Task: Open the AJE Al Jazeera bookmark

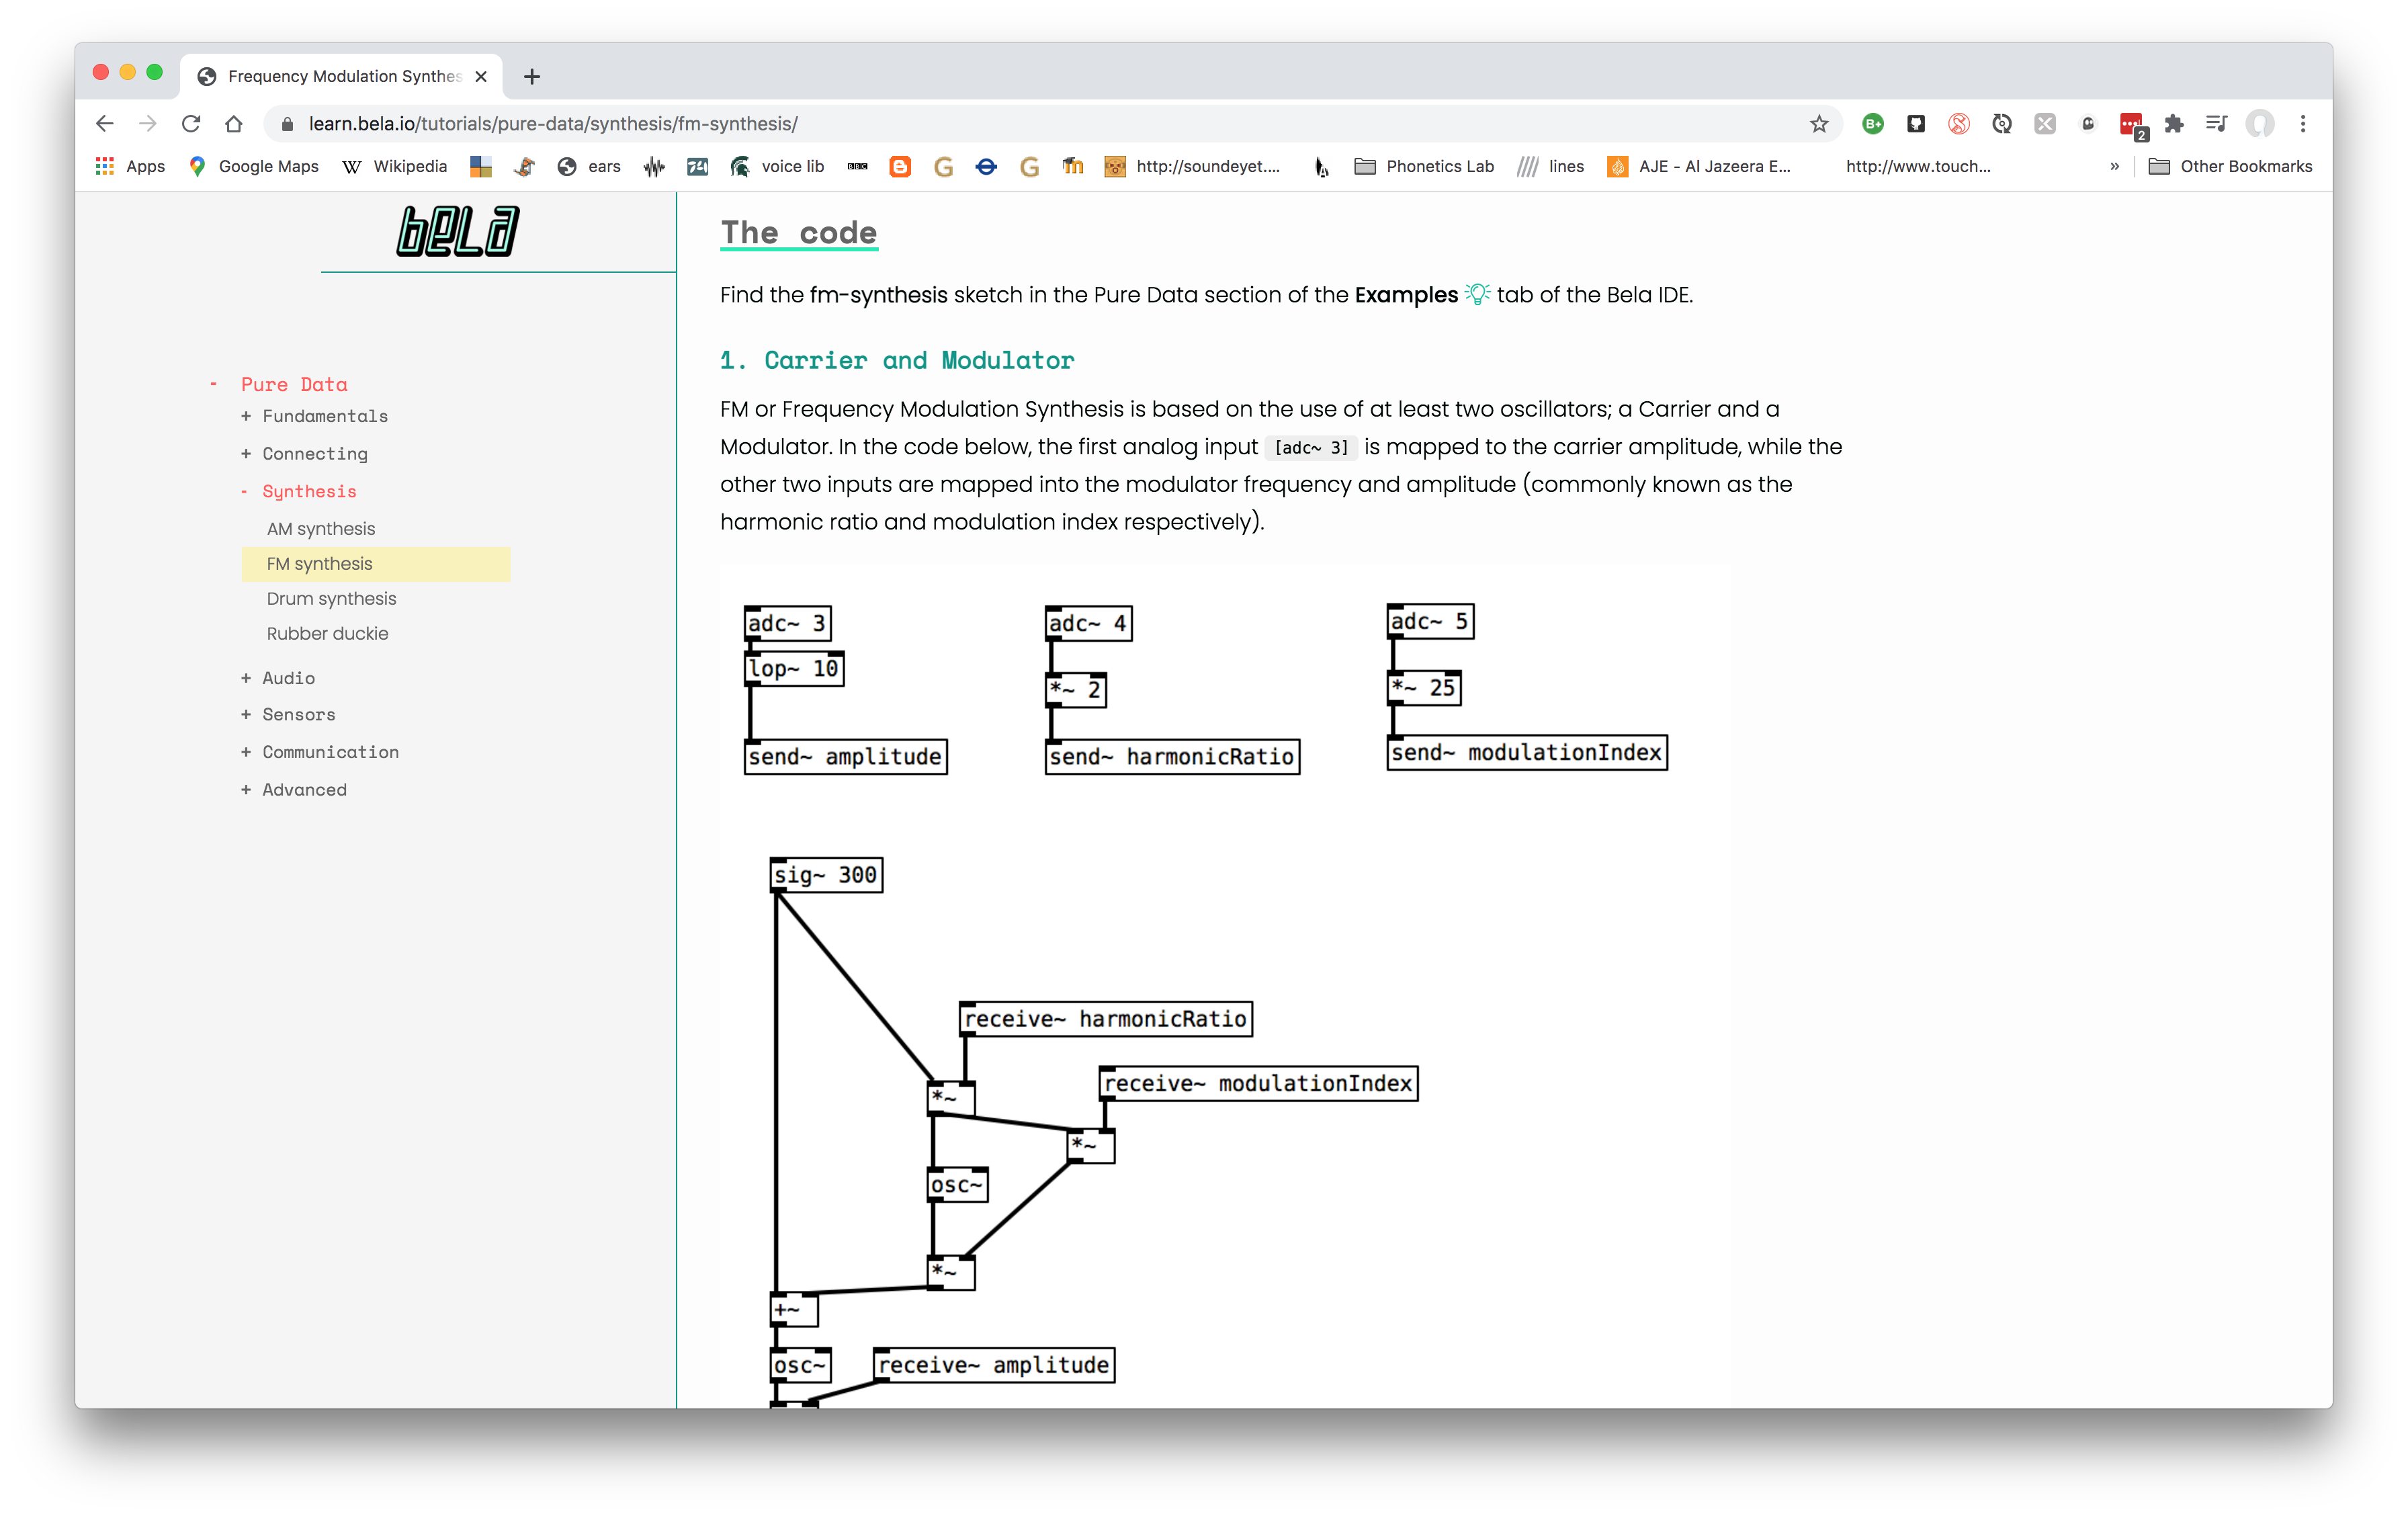Action: pos(1699,166)
